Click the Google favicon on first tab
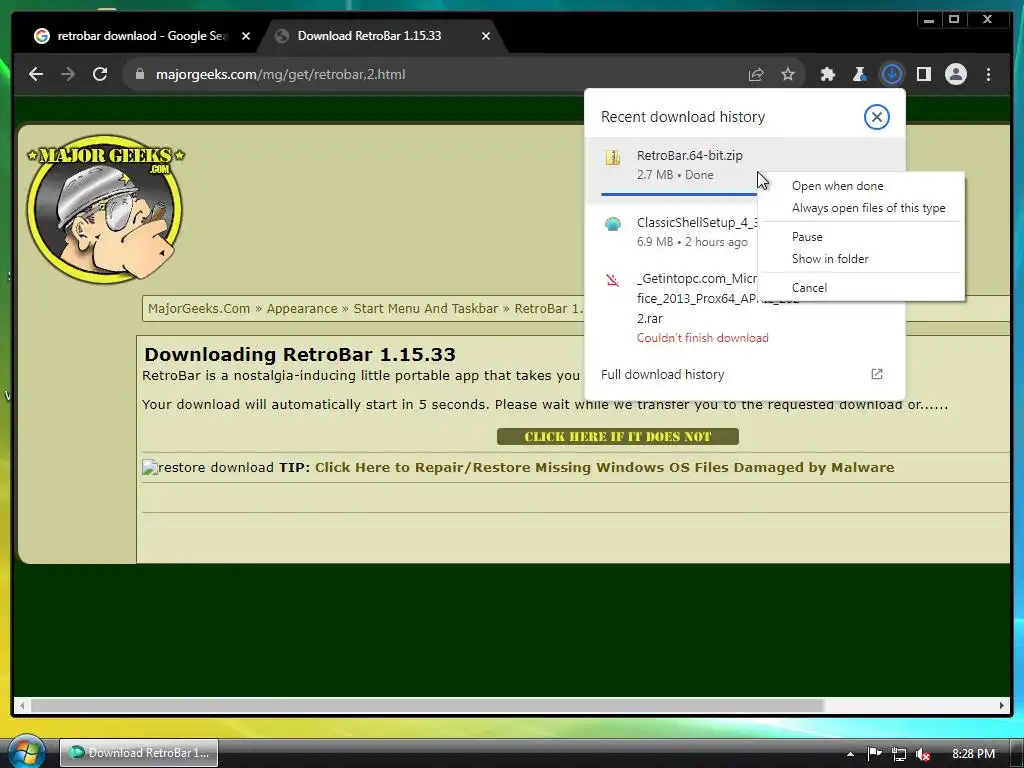The width and height of the screenshot is (1024, 768). 42,36
